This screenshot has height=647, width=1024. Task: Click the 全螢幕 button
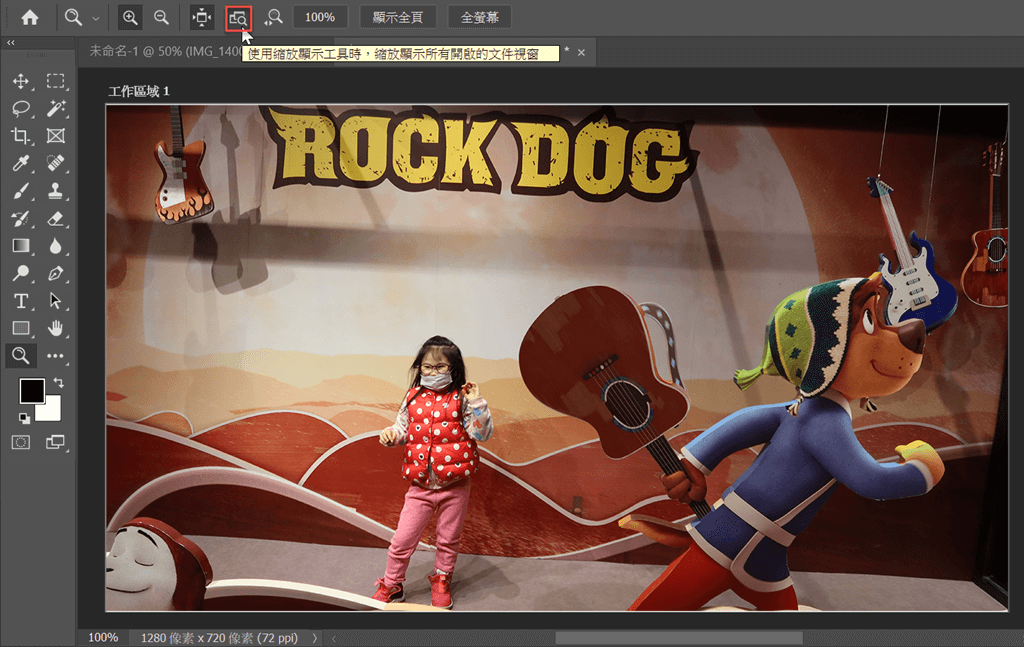tap(479, 18)
